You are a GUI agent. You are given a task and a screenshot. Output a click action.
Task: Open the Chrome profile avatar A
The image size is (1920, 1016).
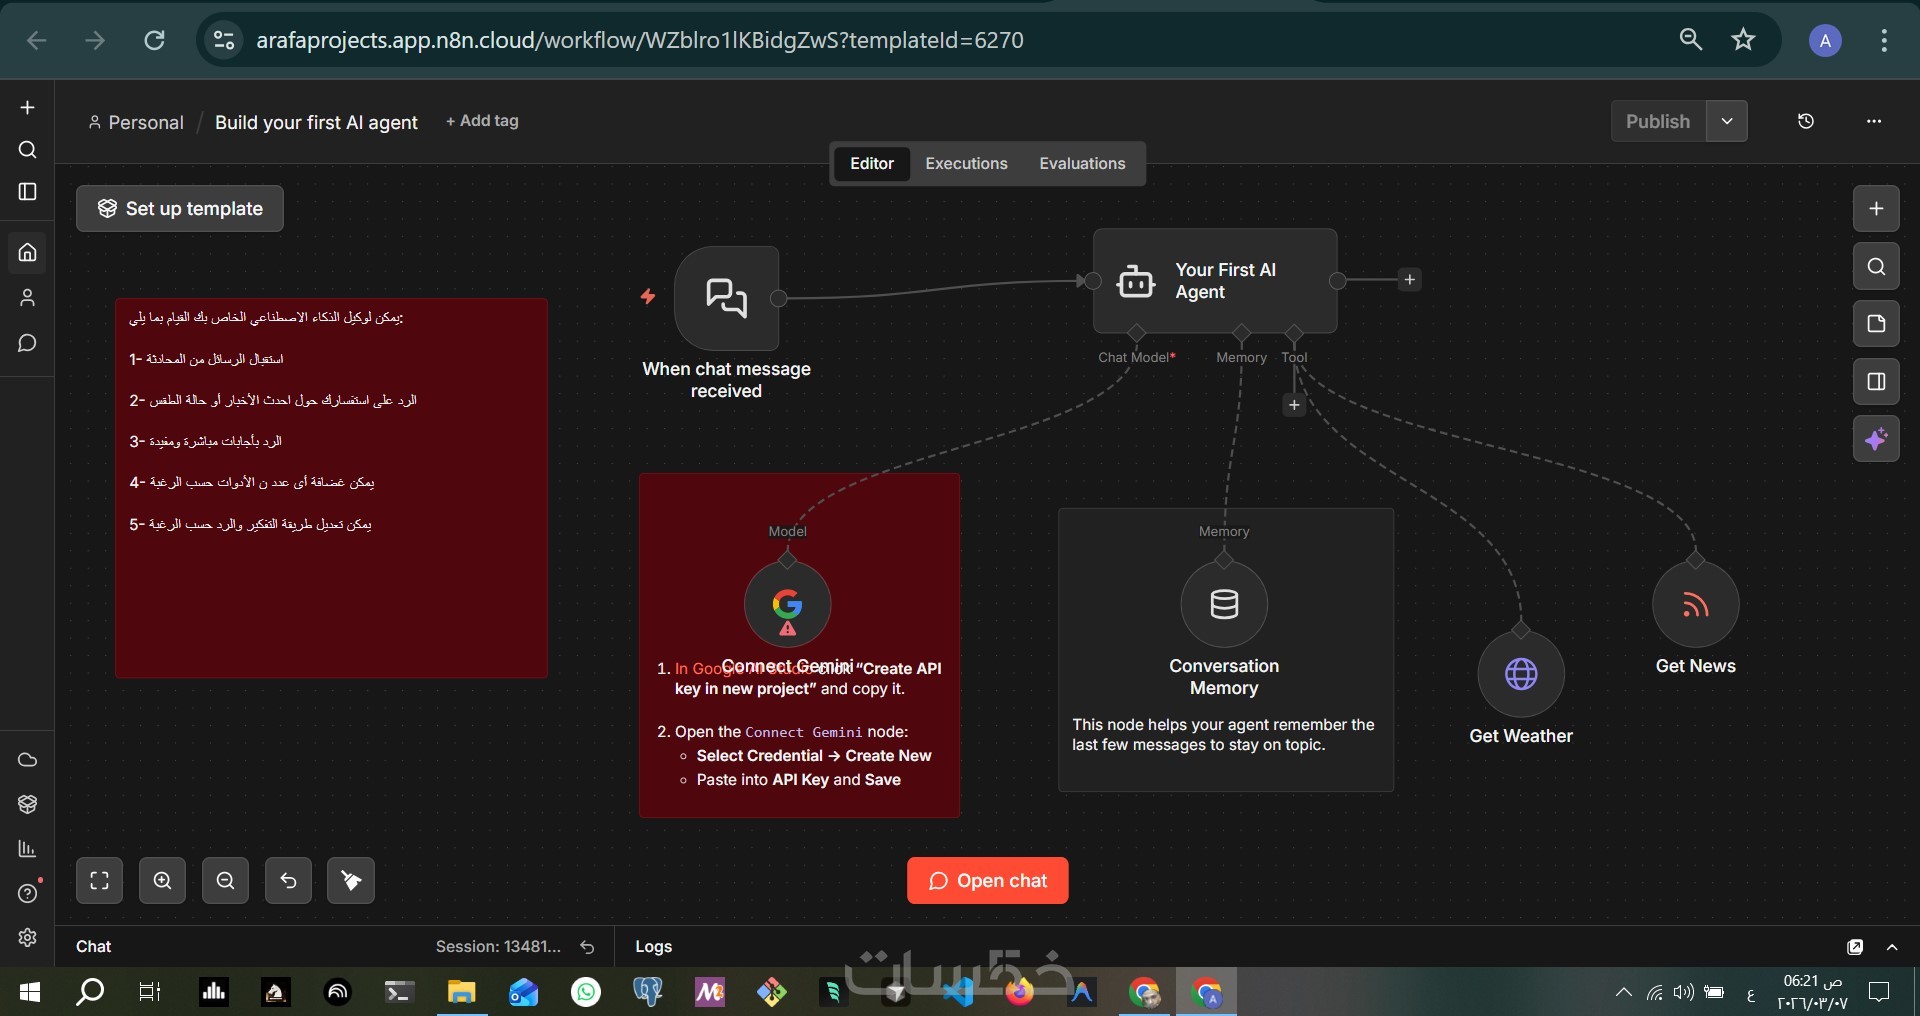pos(1826,40)
